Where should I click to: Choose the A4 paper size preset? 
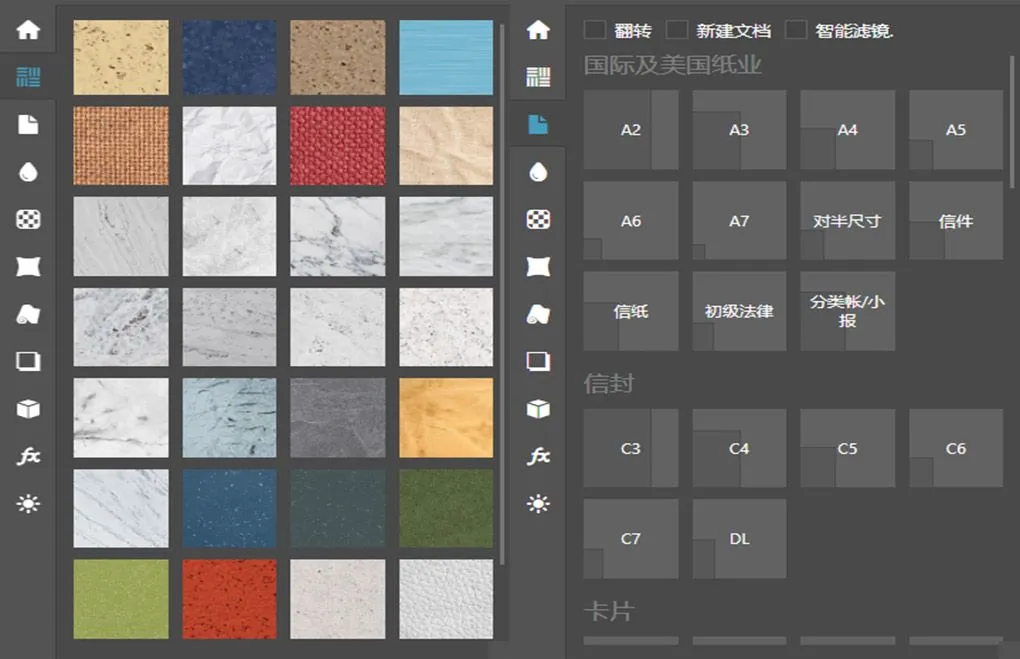pyautogui.click(x=847, y=130)
